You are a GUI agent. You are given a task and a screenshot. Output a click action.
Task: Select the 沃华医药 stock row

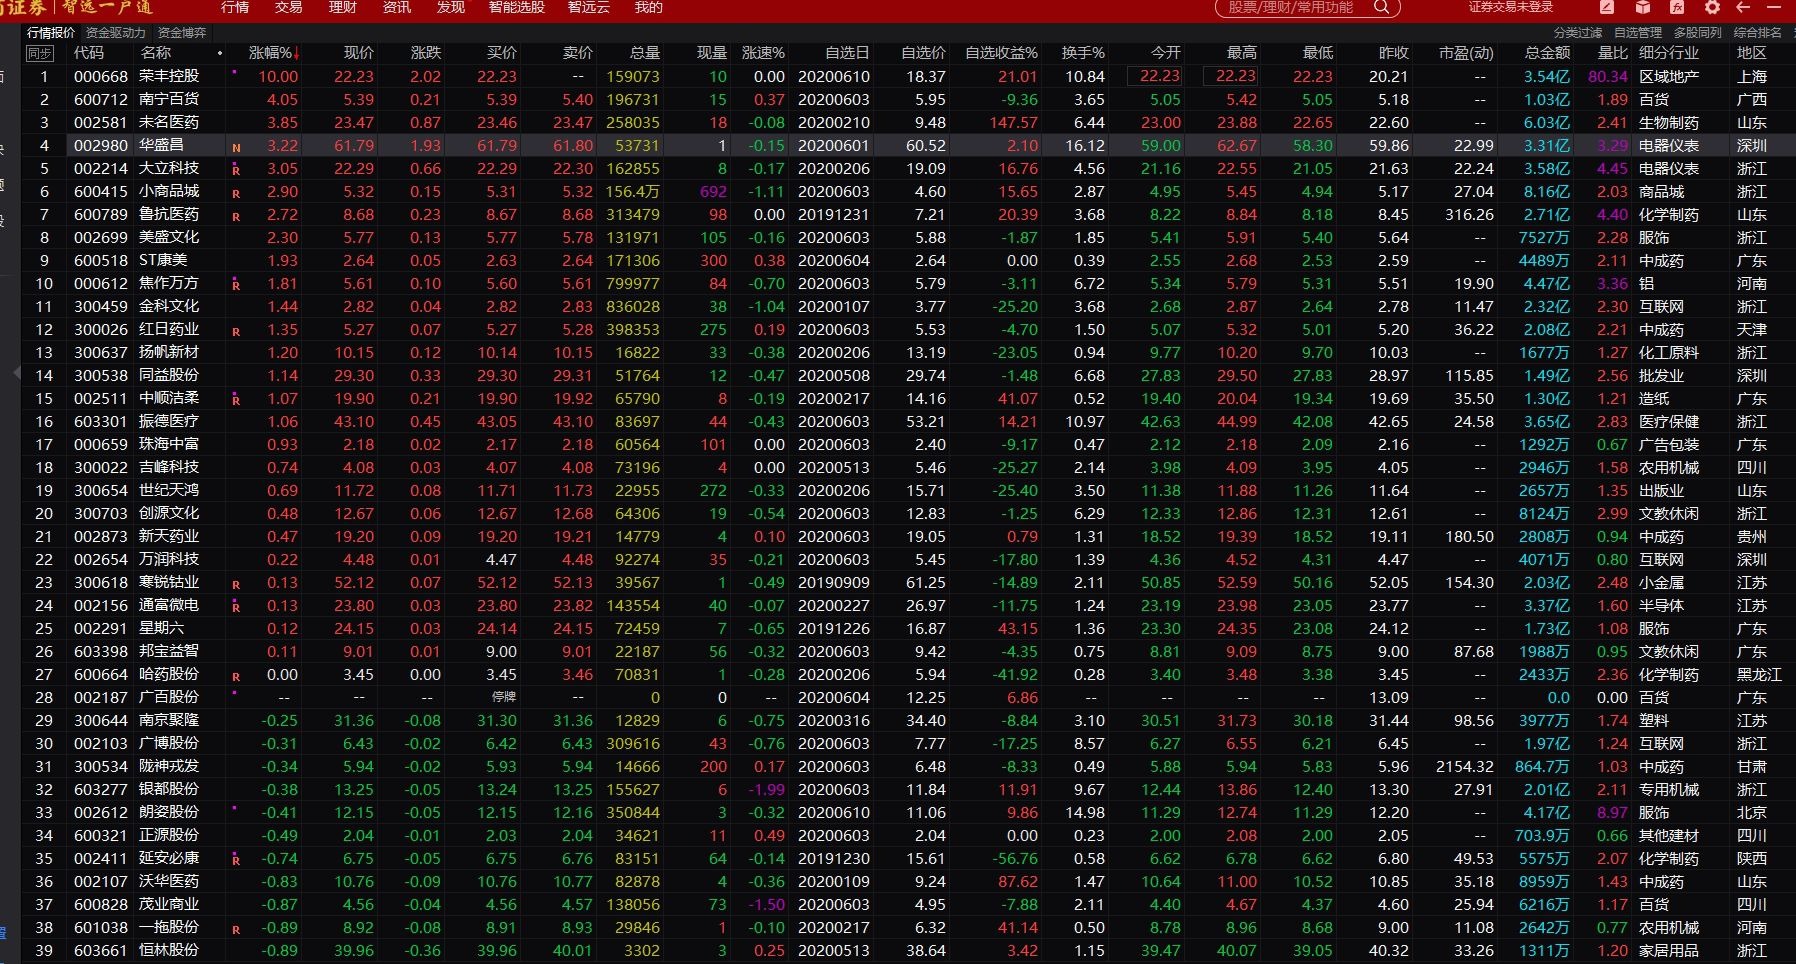click(909, 881)
